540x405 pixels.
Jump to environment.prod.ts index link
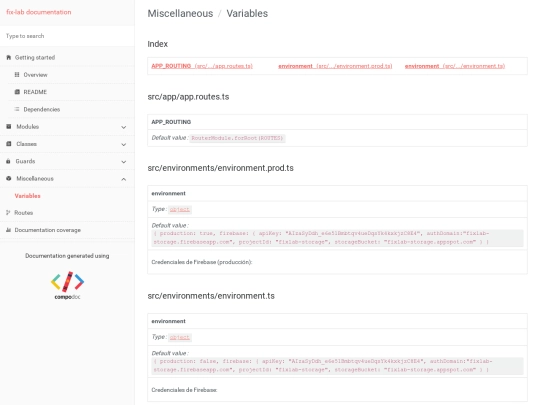pos(335,66)
